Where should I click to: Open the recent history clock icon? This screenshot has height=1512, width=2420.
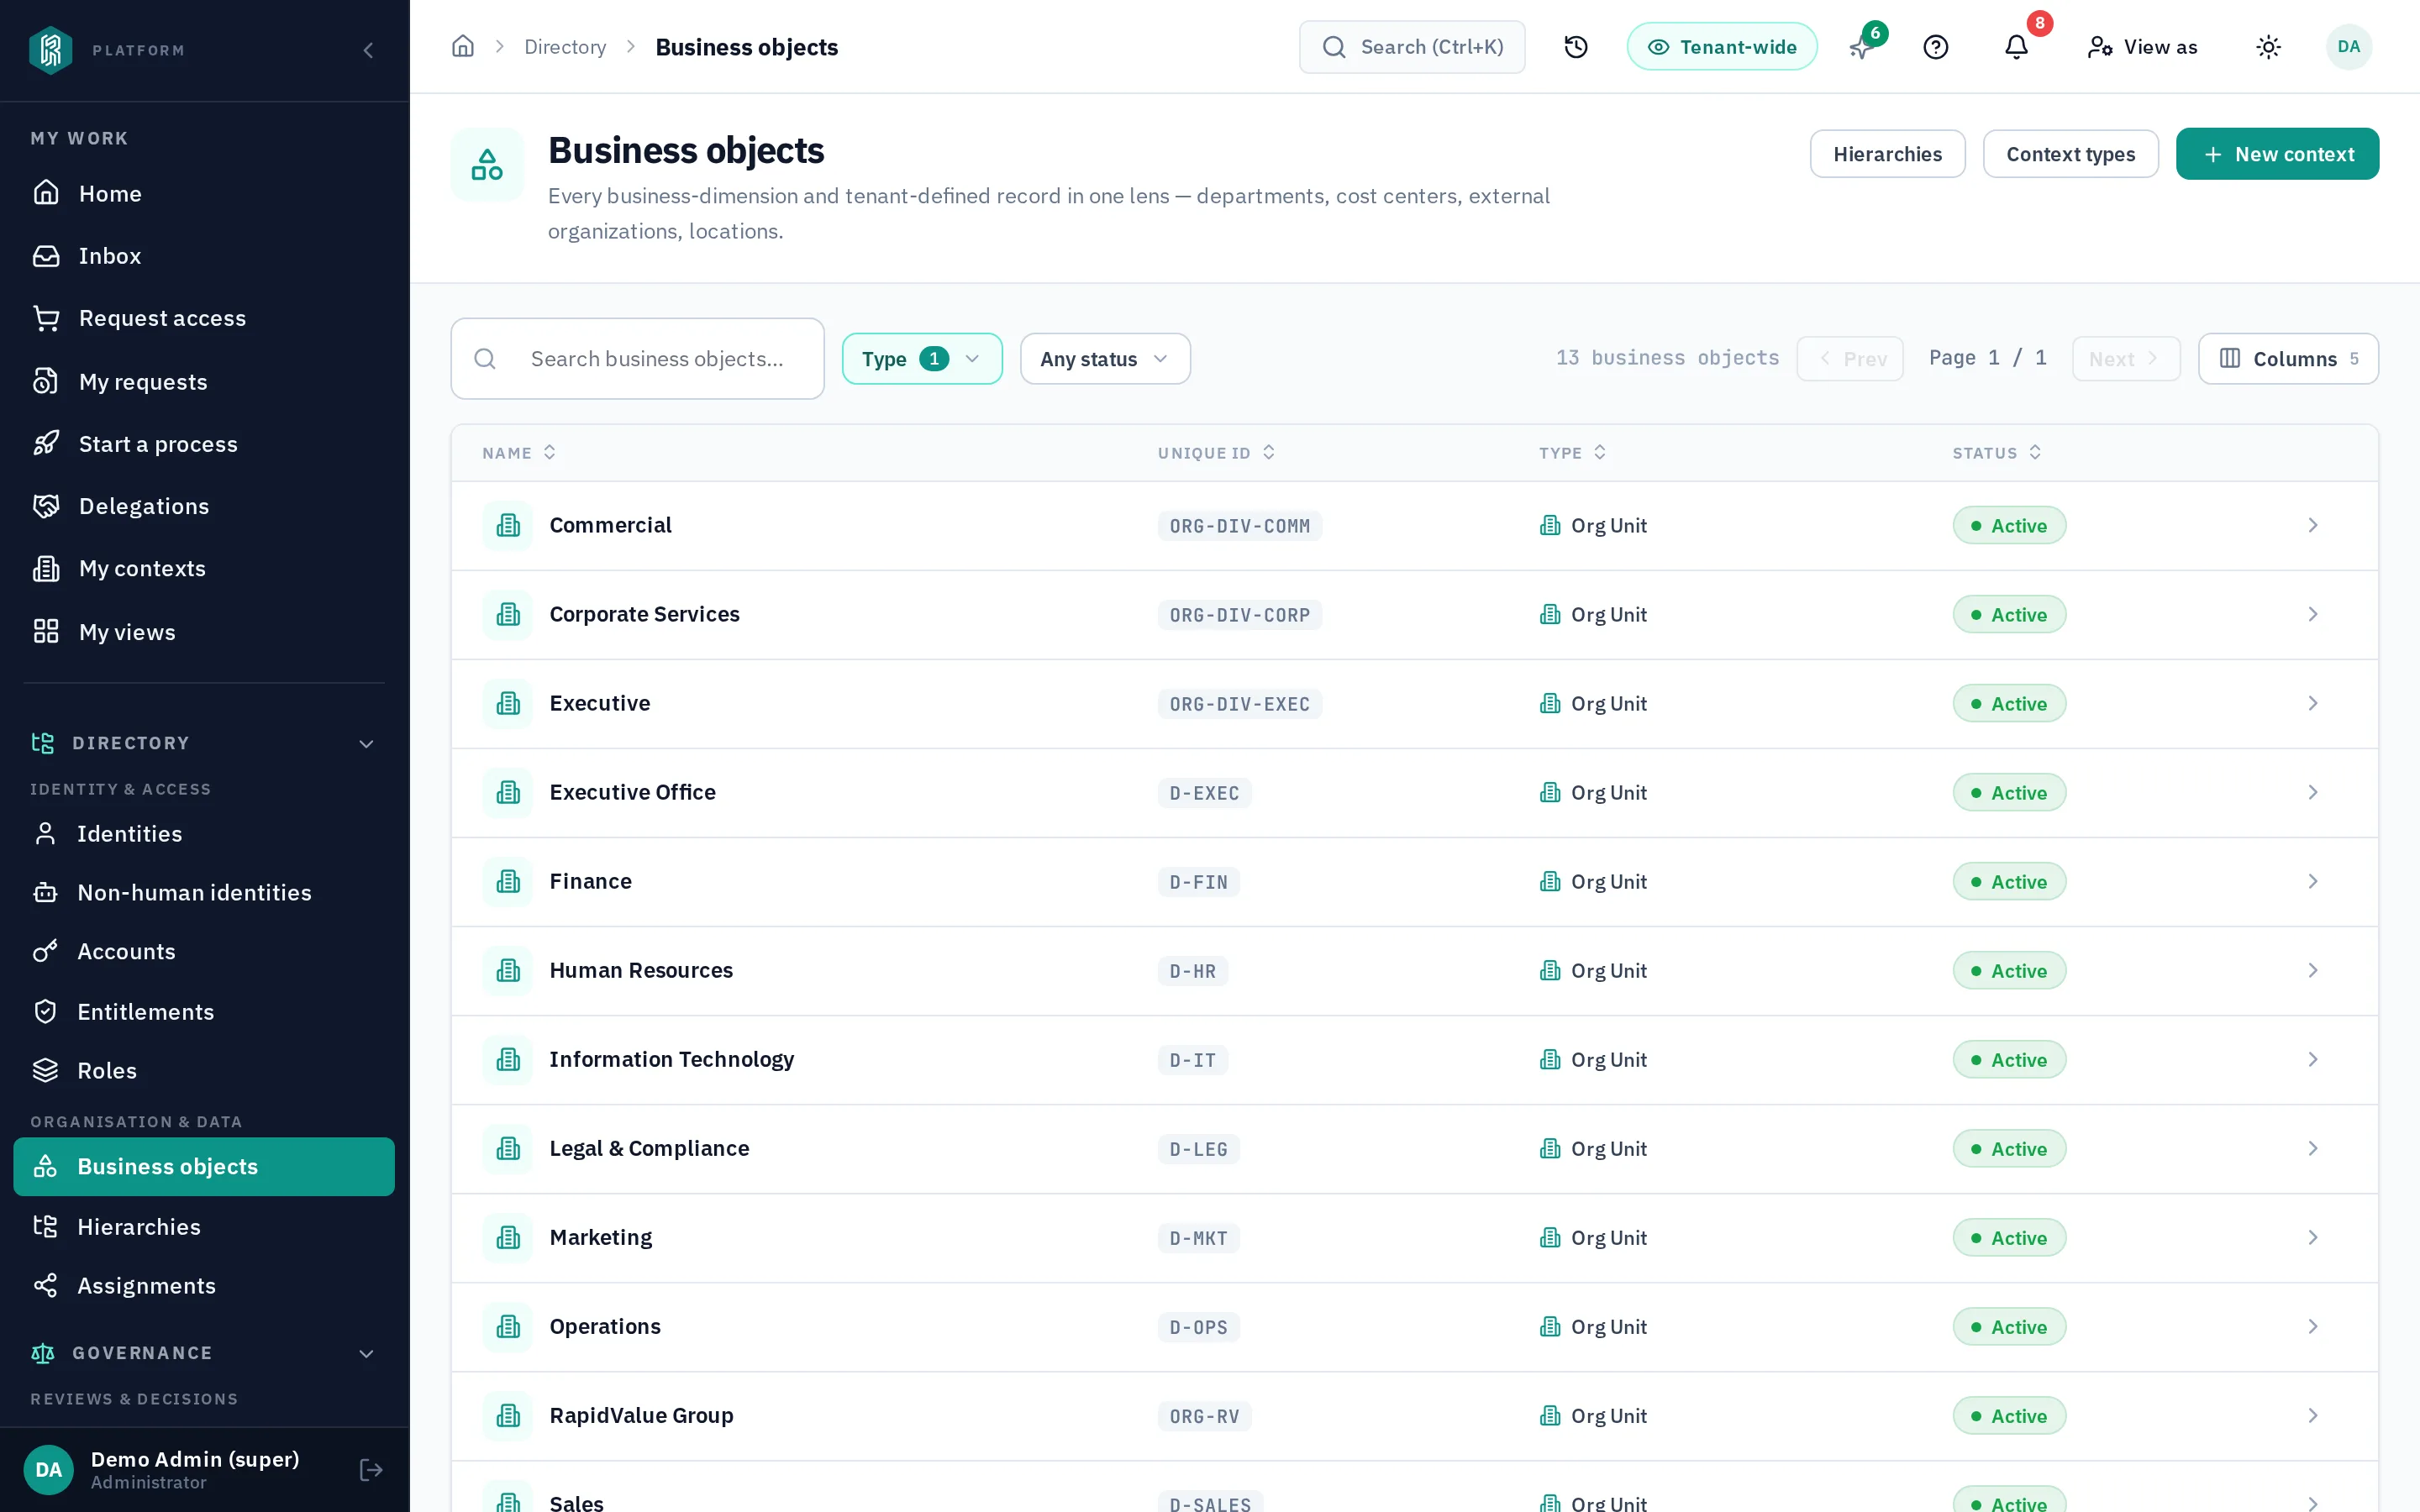[1576, 47]
